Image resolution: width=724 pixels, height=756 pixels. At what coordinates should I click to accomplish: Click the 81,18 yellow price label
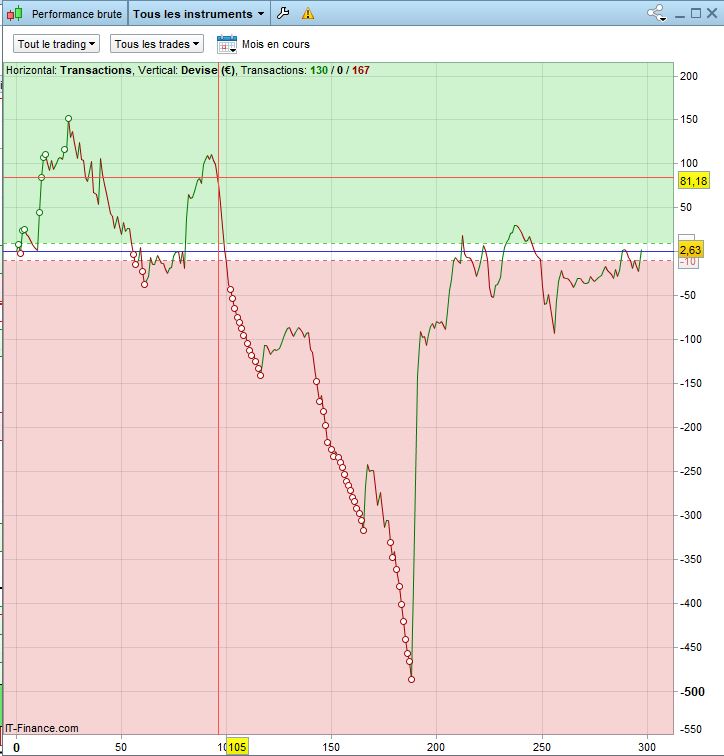click(x=694, y=181)
